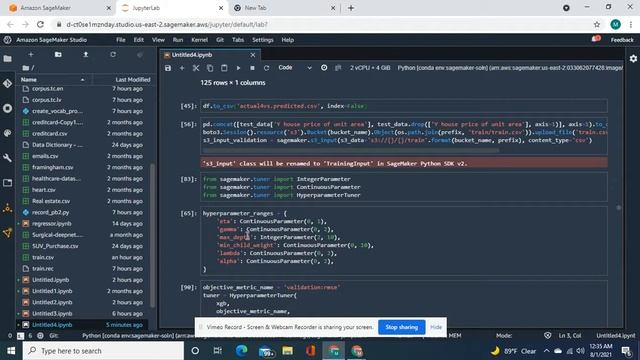The height and width of the screenshot is (360, 640).
Task: Select record_pb2.py in file list
Action: click(83, 212)
